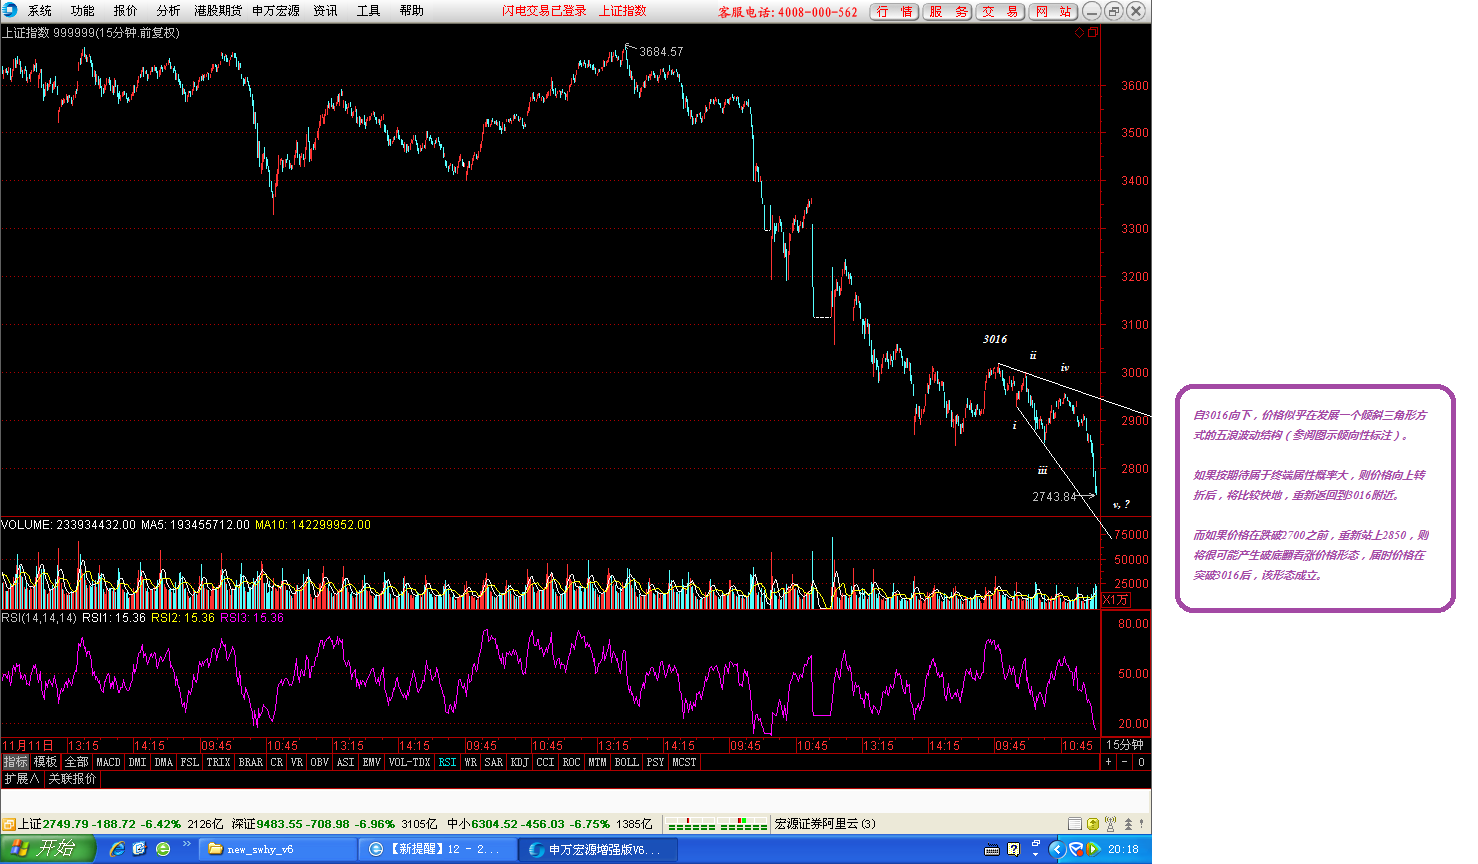Select the VOL-TDX indicator

(x=409, y=762)
